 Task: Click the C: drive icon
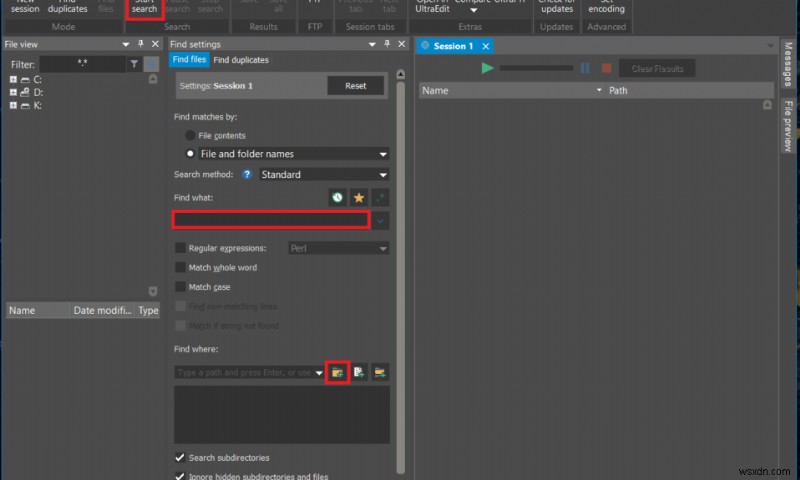25,80
